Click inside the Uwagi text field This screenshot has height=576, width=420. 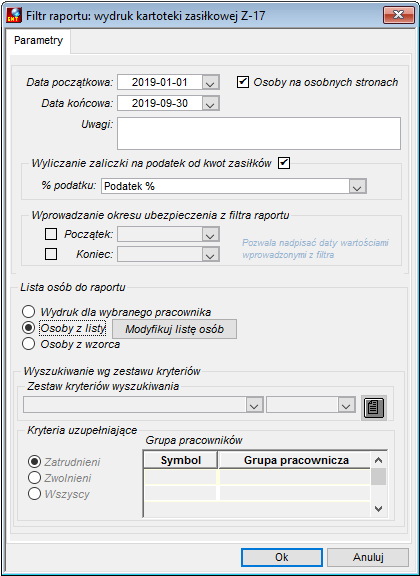click(259, 133)
